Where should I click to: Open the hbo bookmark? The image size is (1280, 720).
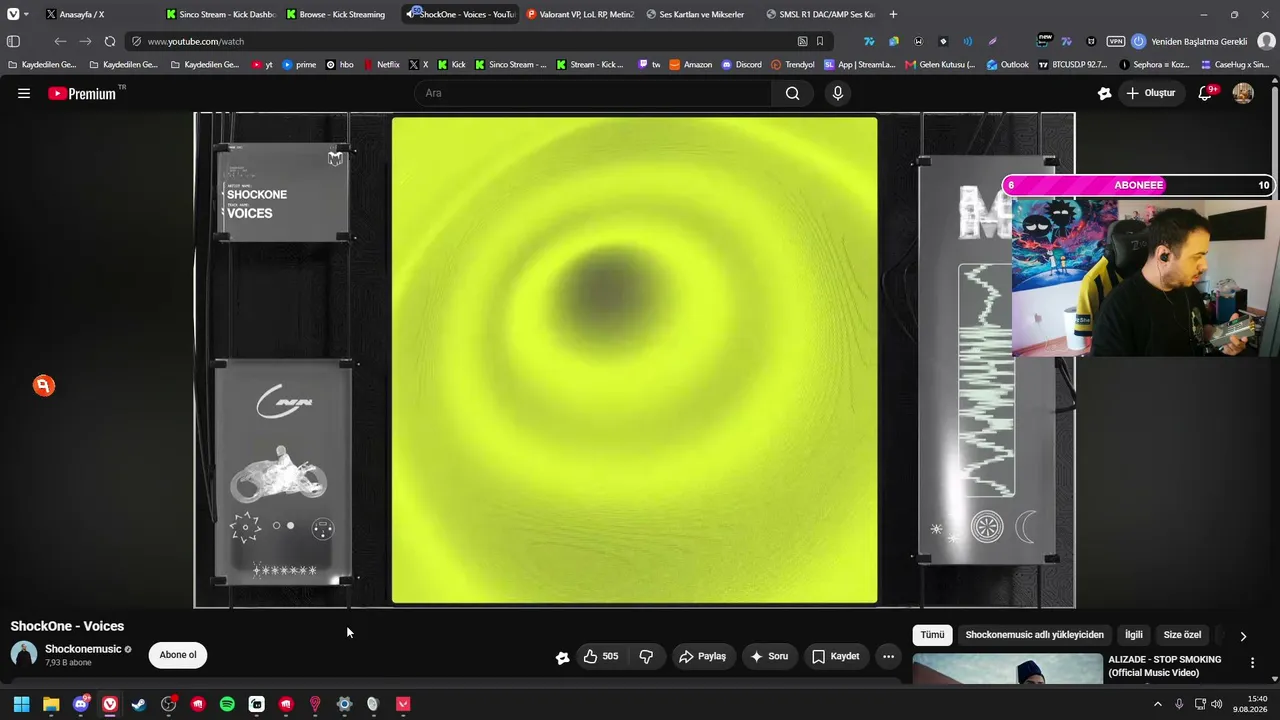click(340, 65)
